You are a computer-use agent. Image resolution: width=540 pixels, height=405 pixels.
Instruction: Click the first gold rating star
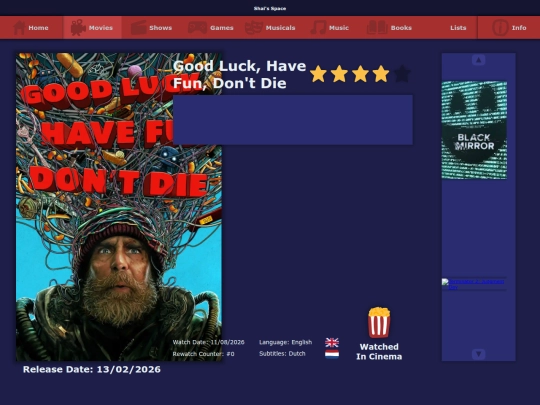pyautogui.click(x=318, y=74)
